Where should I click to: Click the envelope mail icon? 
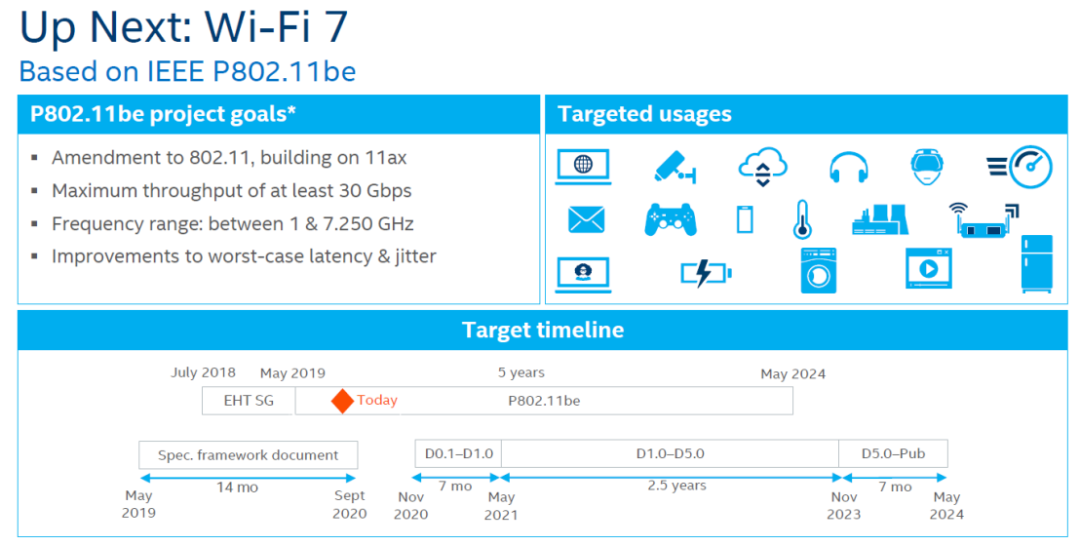(586, 219)
